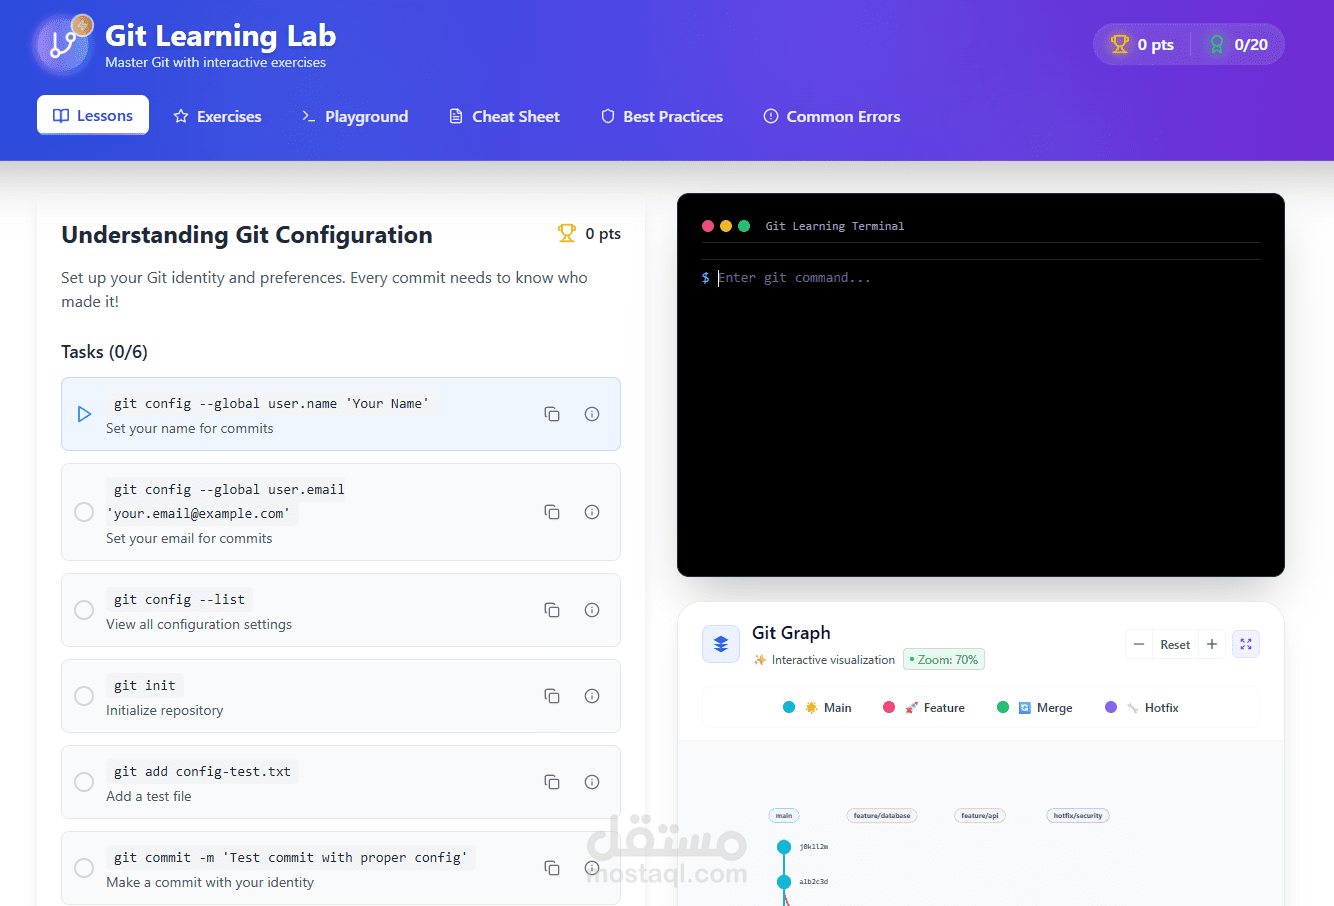Viewport: 1334px width, 906px height.
Task: Open the Playground tab
Action: (x=355, y=116)
